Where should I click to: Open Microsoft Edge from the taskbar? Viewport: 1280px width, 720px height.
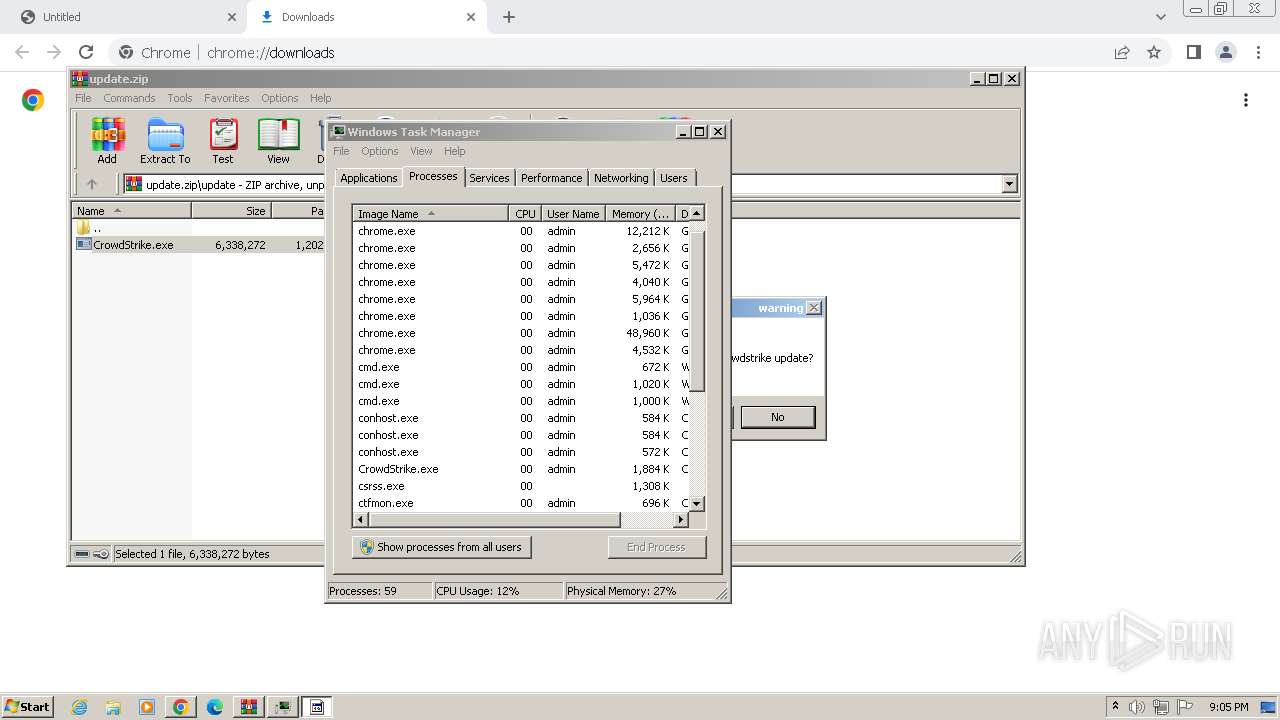click(214, 707)
